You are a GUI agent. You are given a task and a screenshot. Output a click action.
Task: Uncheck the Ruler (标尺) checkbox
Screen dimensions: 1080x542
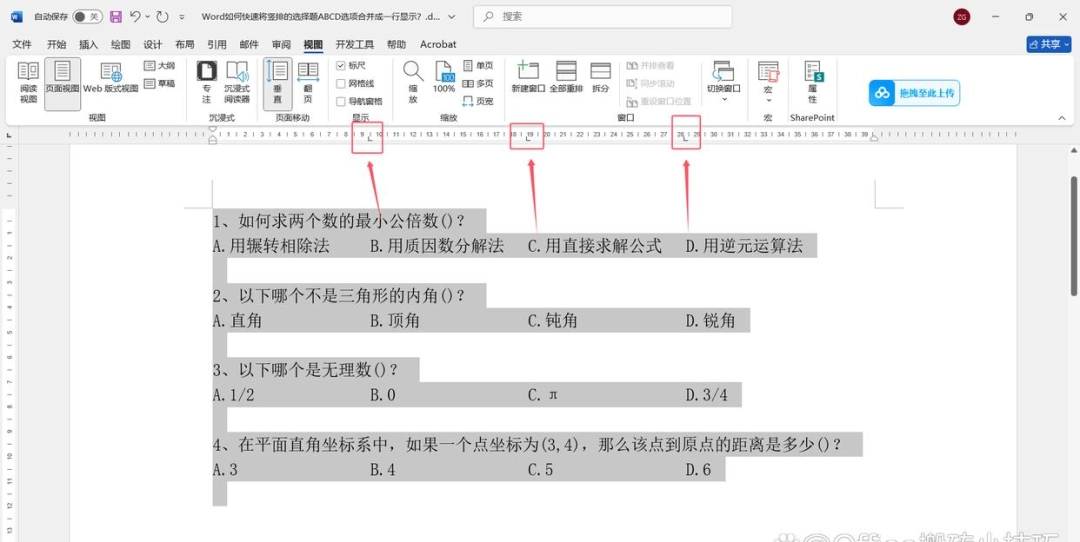coord(341,65)
